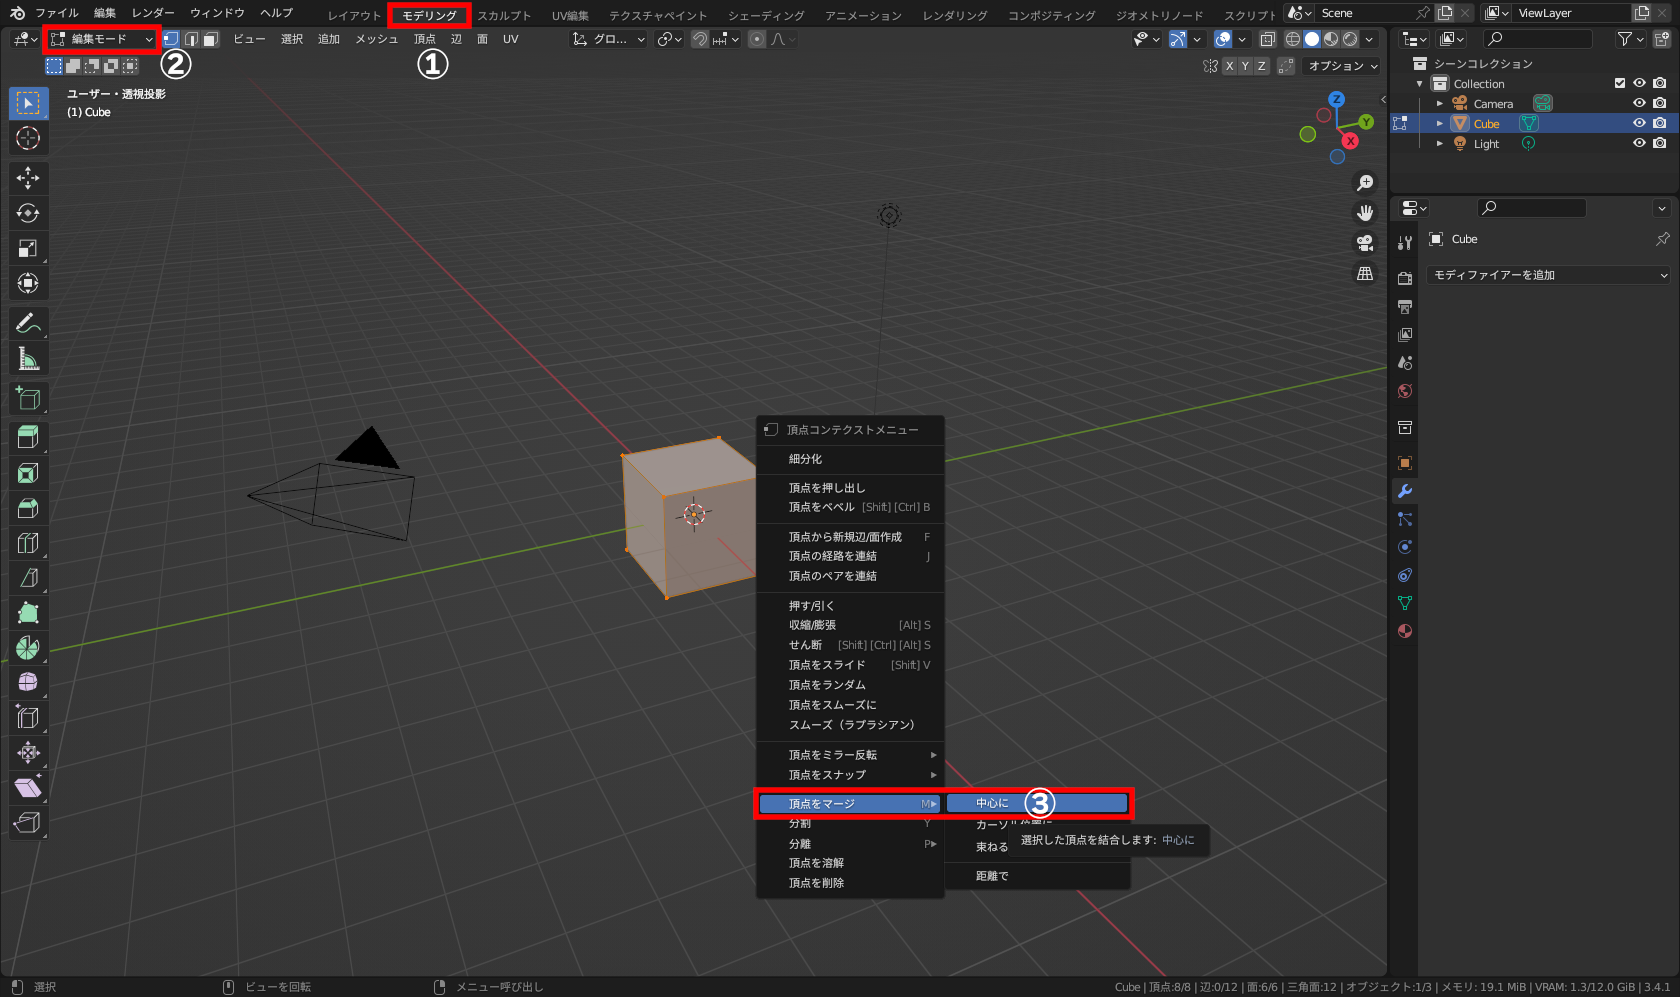
Task: Uncheck the Collection exclude checkbox
Action: (1620, 83)
